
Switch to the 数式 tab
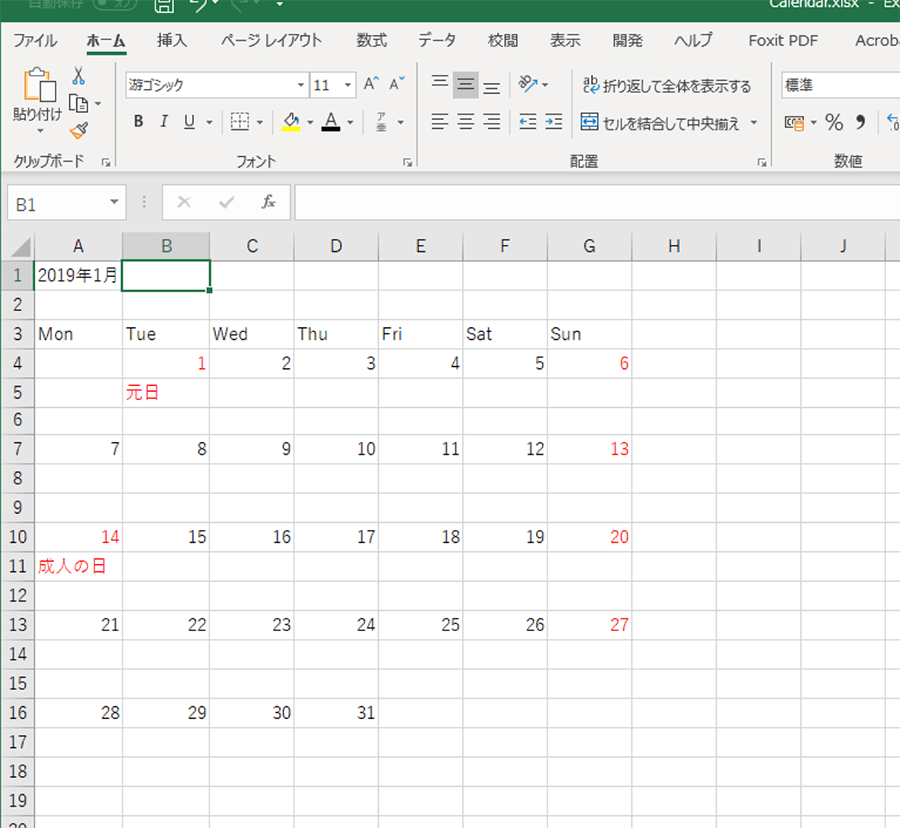tap(371, 41)
